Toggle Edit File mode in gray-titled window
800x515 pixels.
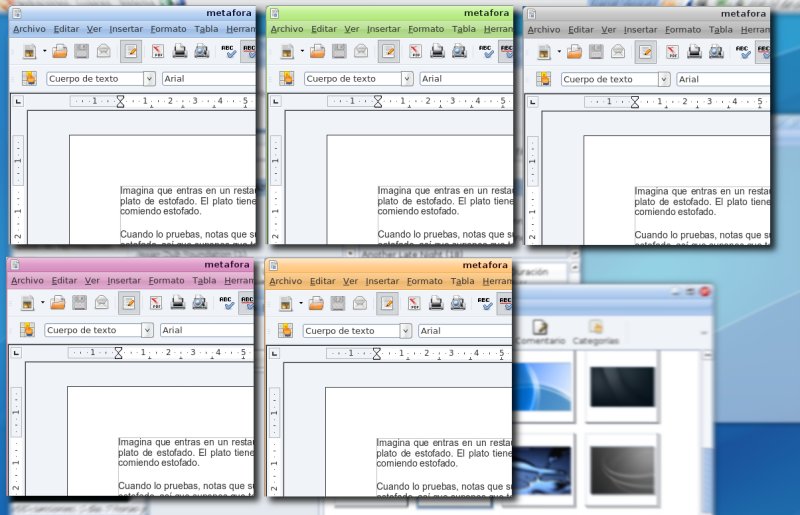(x=645, y=52)
